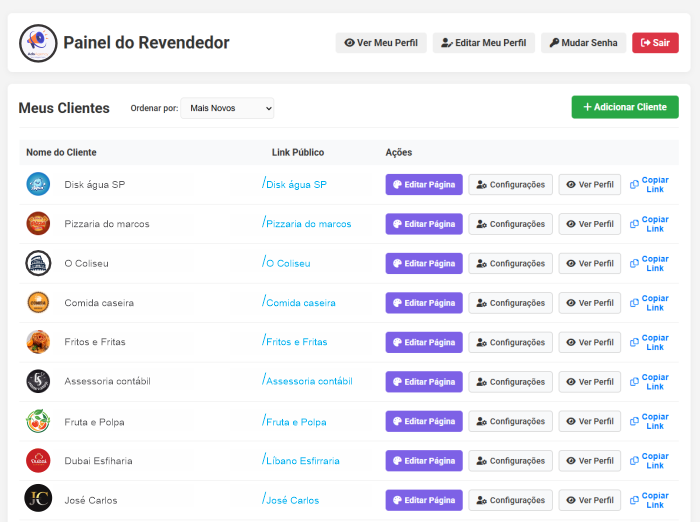Open the /José Carlos public link
This screenshot has height=522, width=700.
(x=291, y=500)
